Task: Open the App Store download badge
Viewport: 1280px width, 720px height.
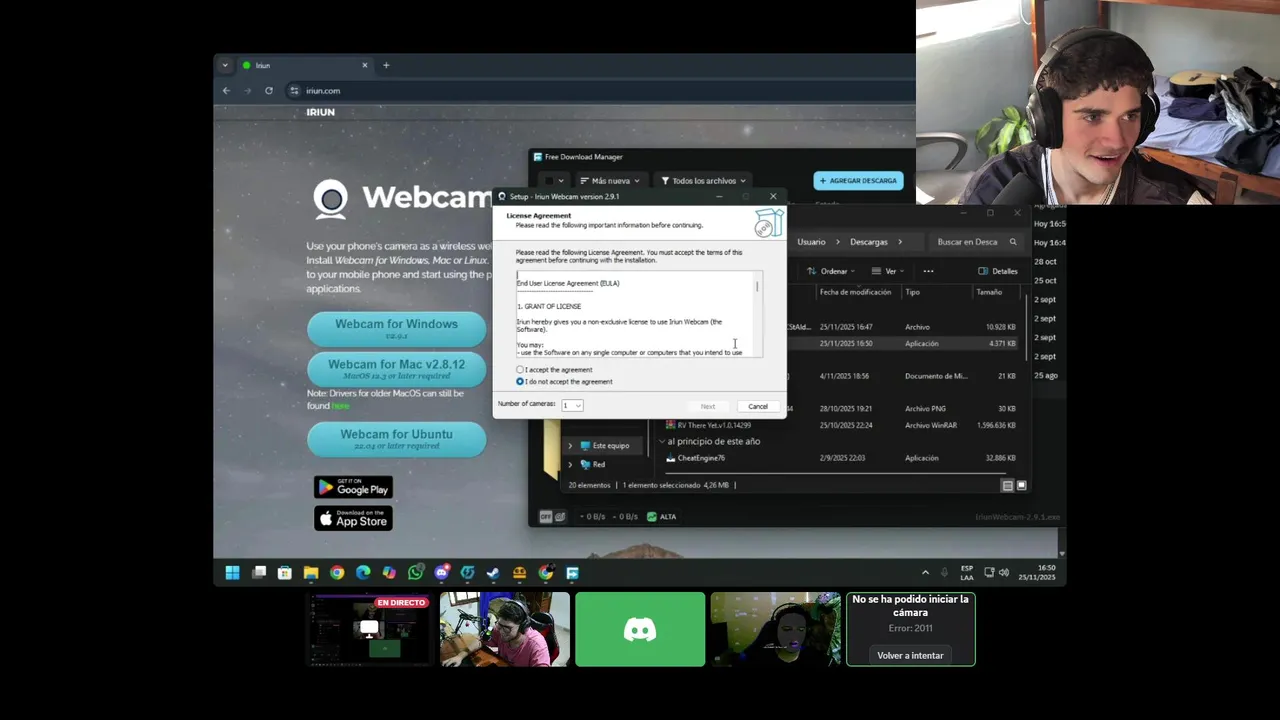Action: (353, 518)
